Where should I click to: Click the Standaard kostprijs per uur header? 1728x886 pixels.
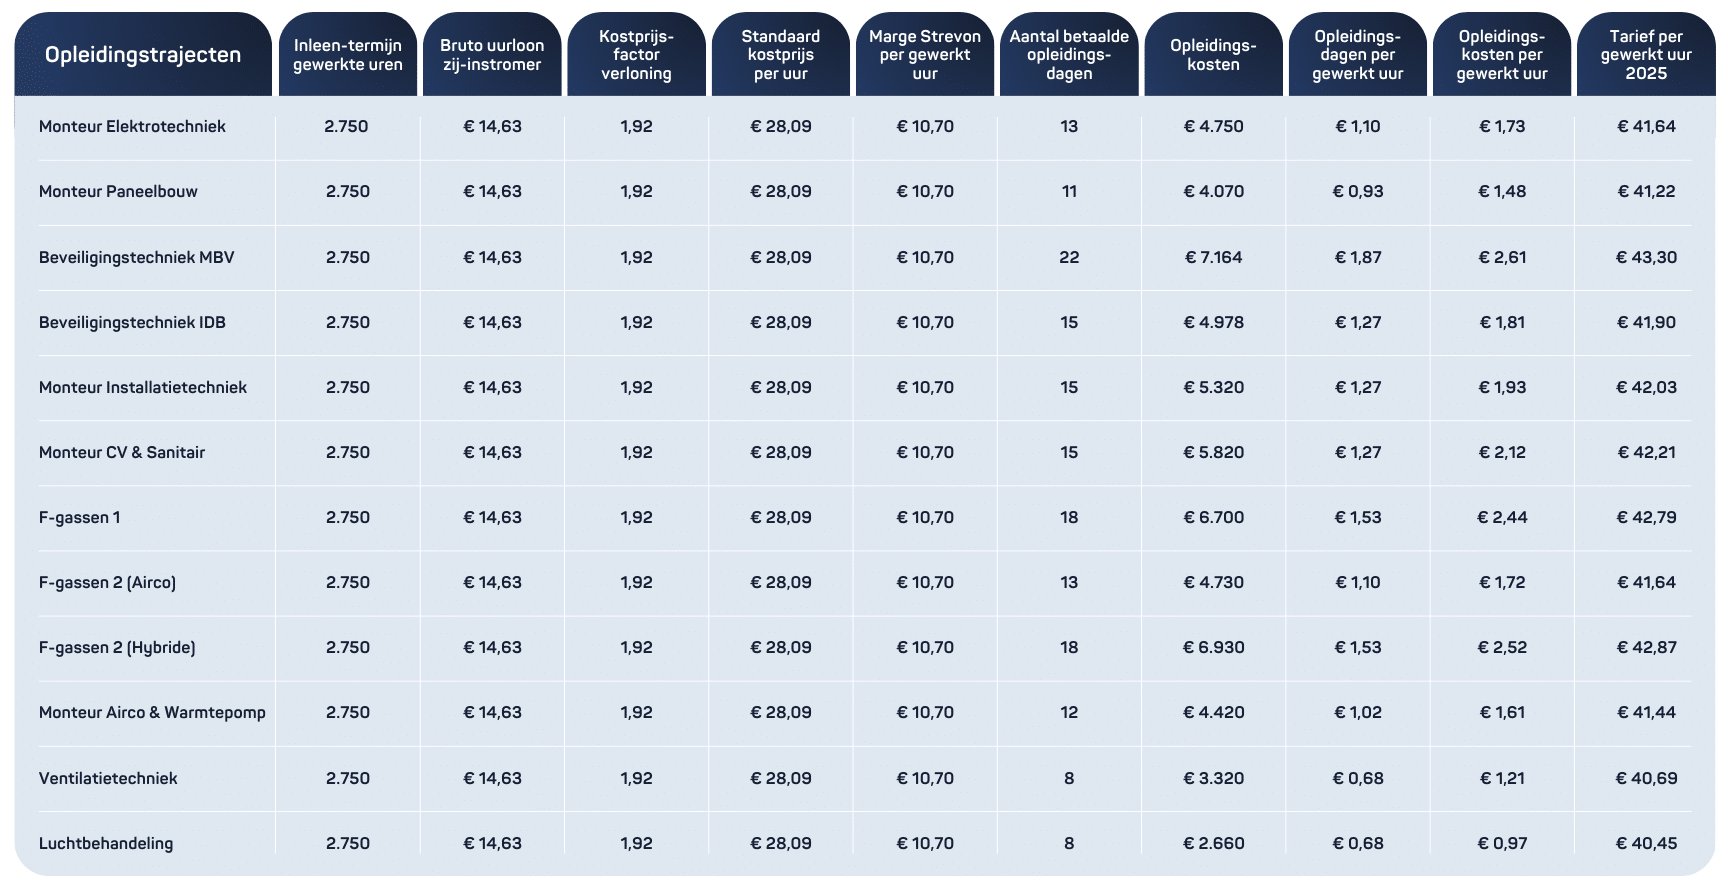click(781, 55)
